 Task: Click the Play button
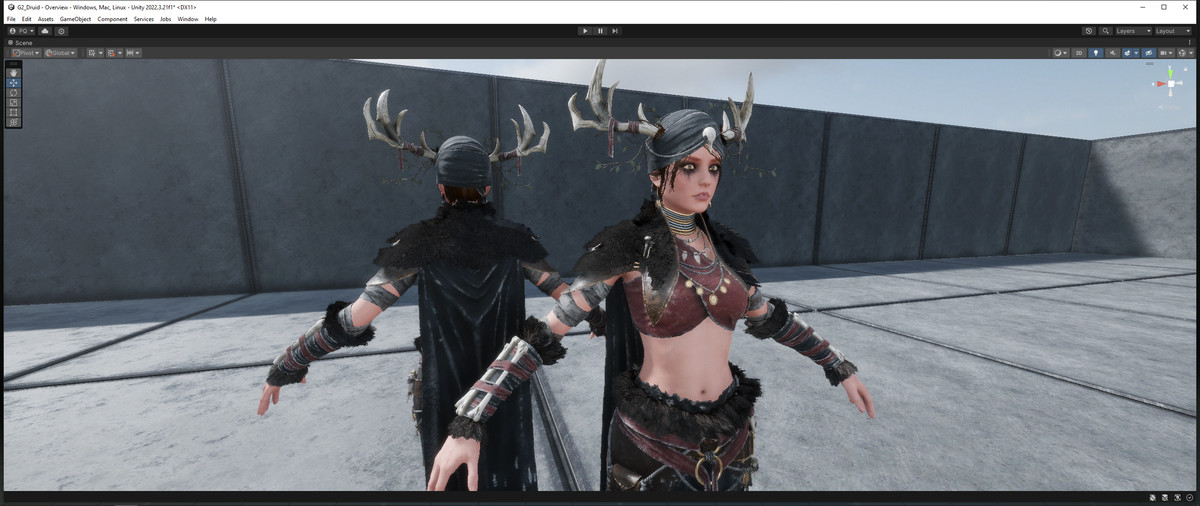click(585, 31)
